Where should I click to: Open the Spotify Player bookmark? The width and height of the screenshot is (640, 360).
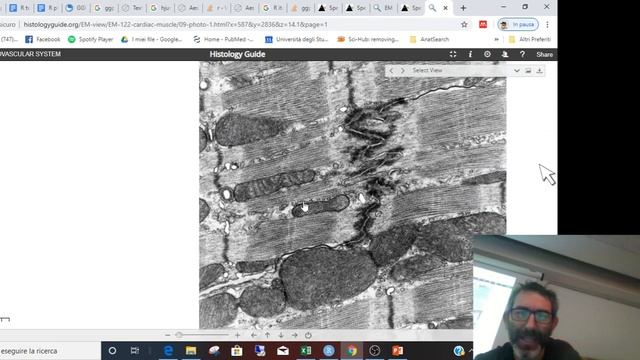point(90,39)
